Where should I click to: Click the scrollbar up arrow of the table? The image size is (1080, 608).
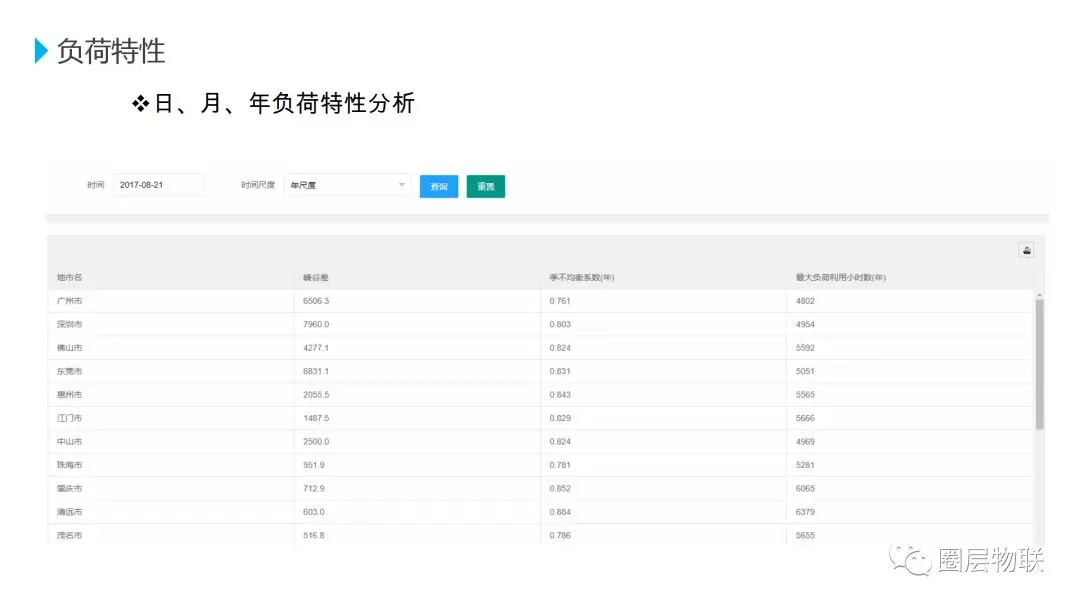[1039, 295]
